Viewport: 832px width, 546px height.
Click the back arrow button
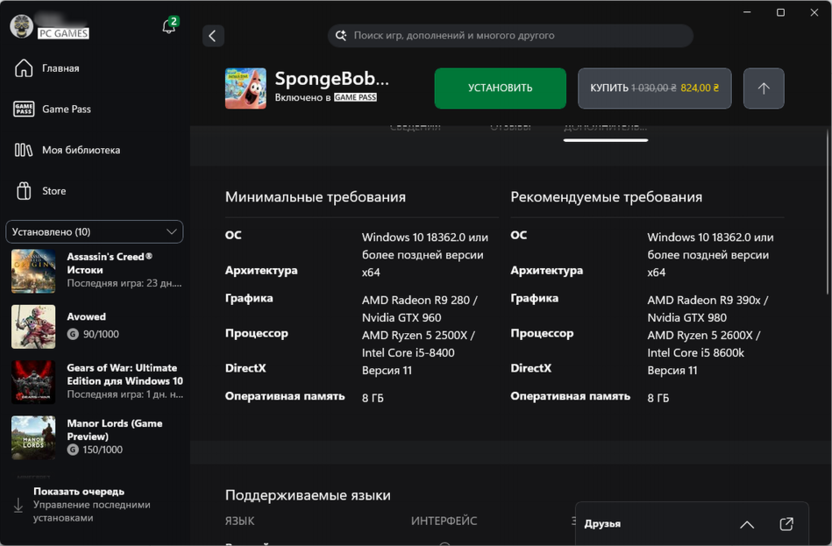click(213, 36)
